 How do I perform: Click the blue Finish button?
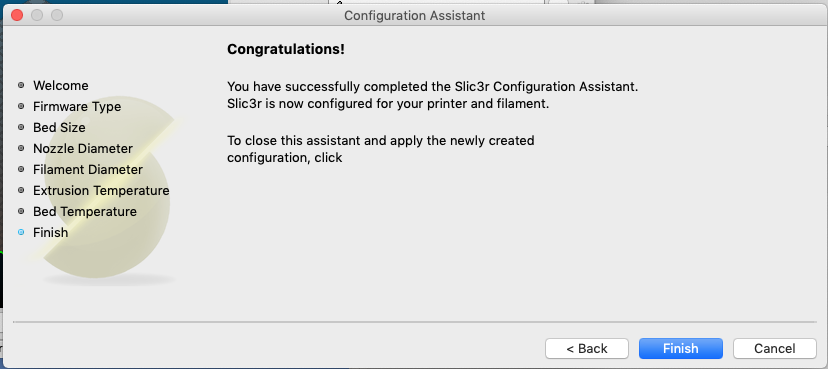click(681, 348)
